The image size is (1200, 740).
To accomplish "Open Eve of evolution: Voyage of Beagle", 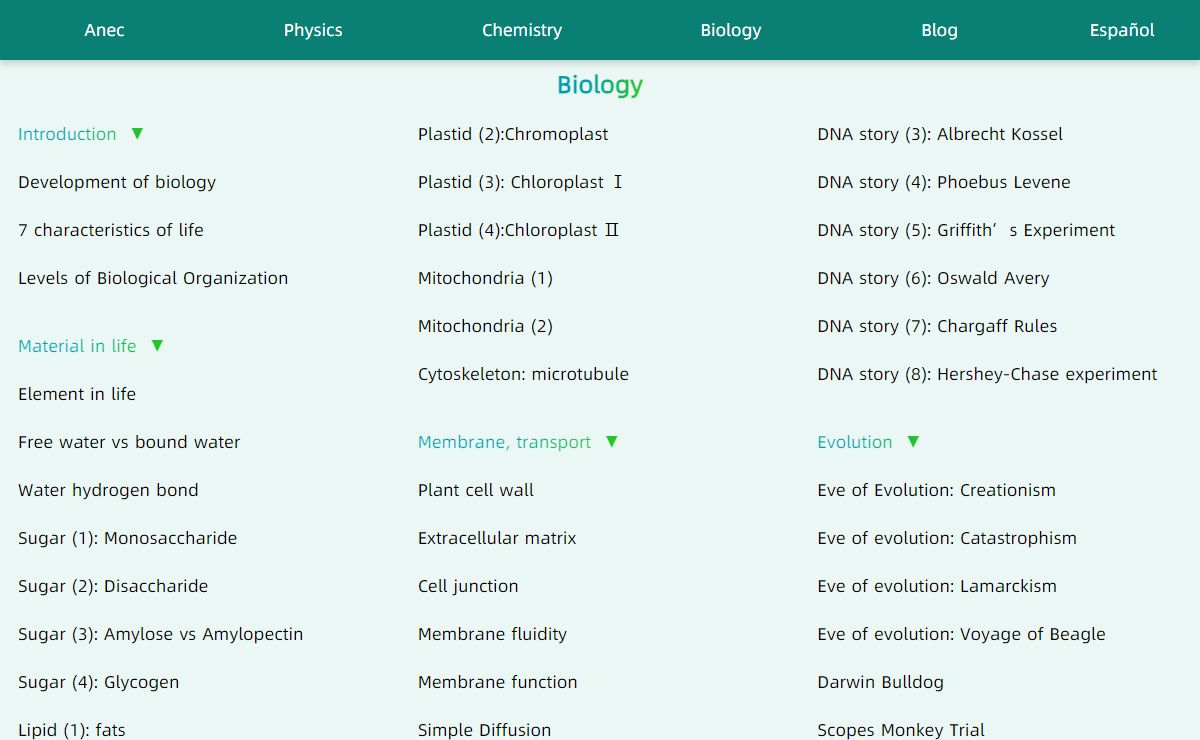I will click(x=961, y=634).
